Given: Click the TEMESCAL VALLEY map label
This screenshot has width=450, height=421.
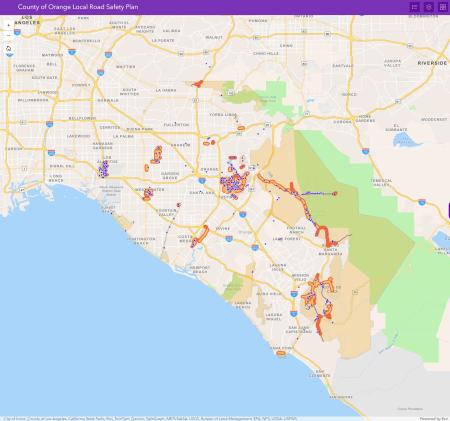Looking at the screenshot, I should click(x=382, y=182).
